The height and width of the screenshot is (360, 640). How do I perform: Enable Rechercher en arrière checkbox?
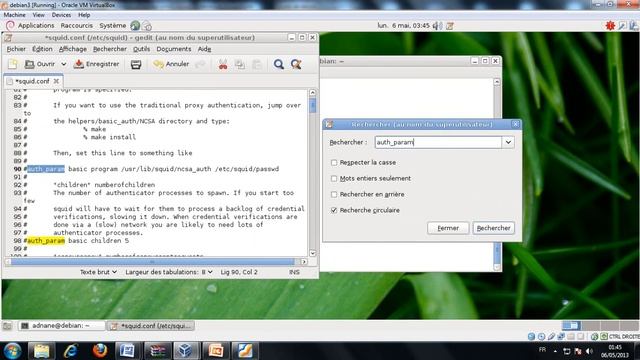pyautogui.click(x=334, y=194)
